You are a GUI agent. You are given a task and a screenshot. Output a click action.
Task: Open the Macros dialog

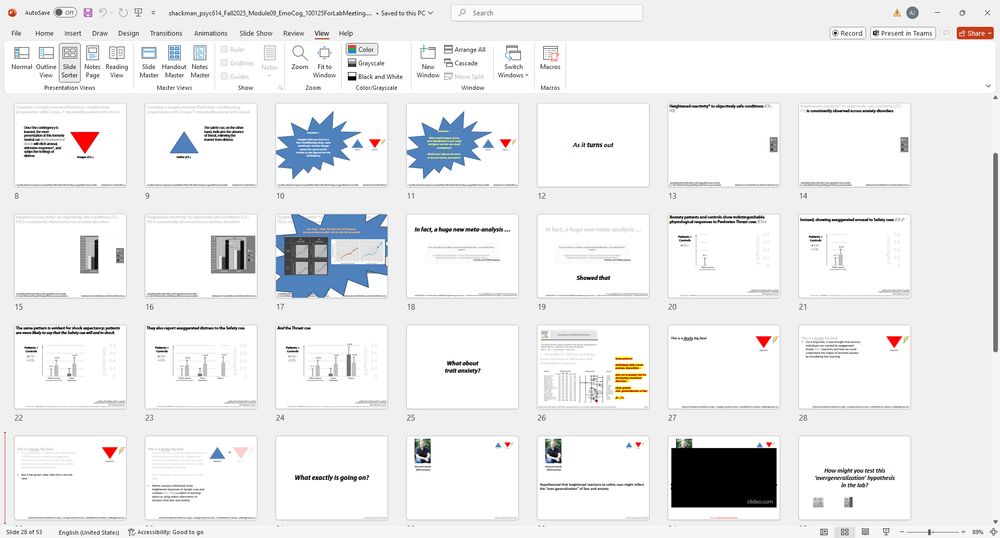pyautogui.click(x=550, y=59)
